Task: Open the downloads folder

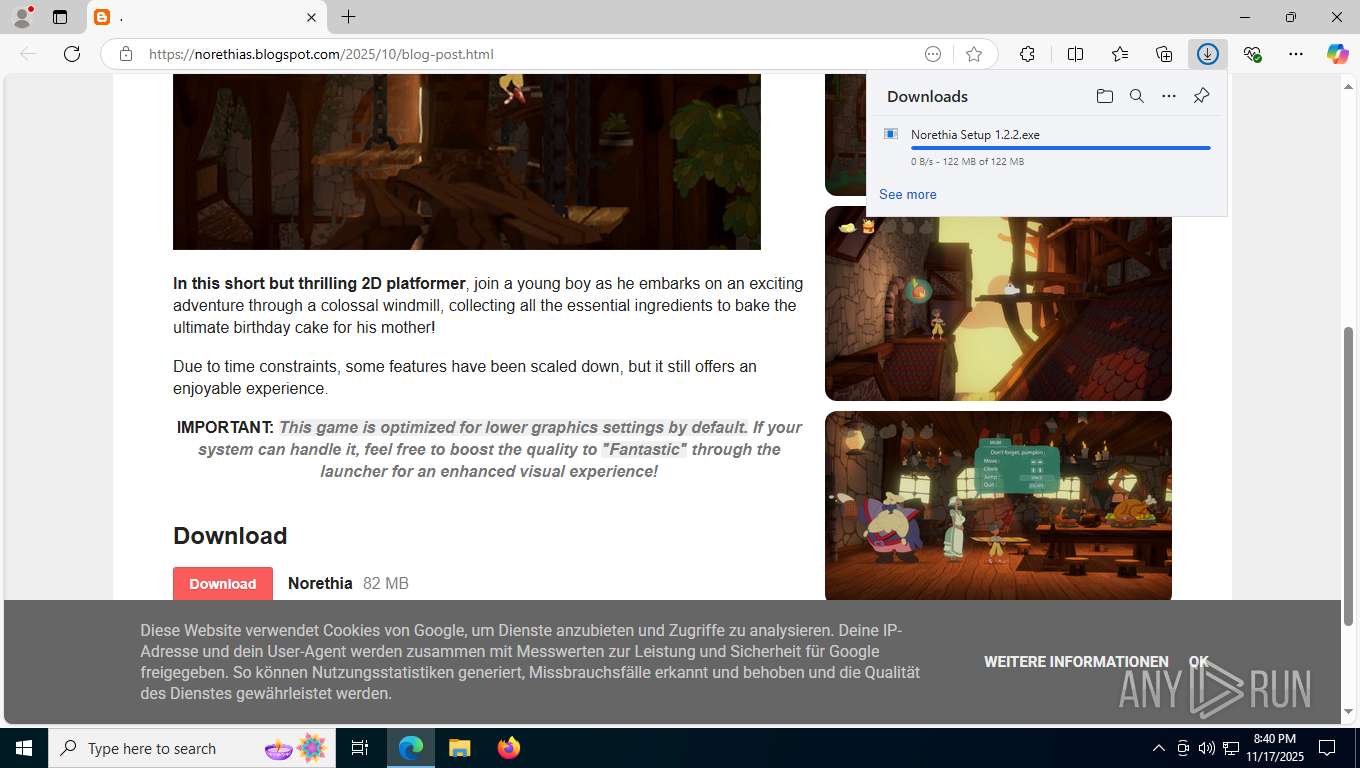Action: tap(1105, 96)
